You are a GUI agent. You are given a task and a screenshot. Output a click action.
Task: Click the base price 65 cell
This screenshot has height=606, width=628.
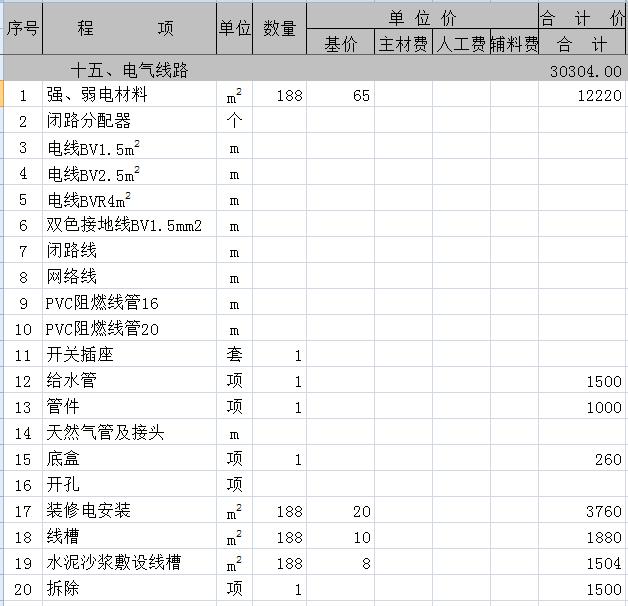point(340,95)
